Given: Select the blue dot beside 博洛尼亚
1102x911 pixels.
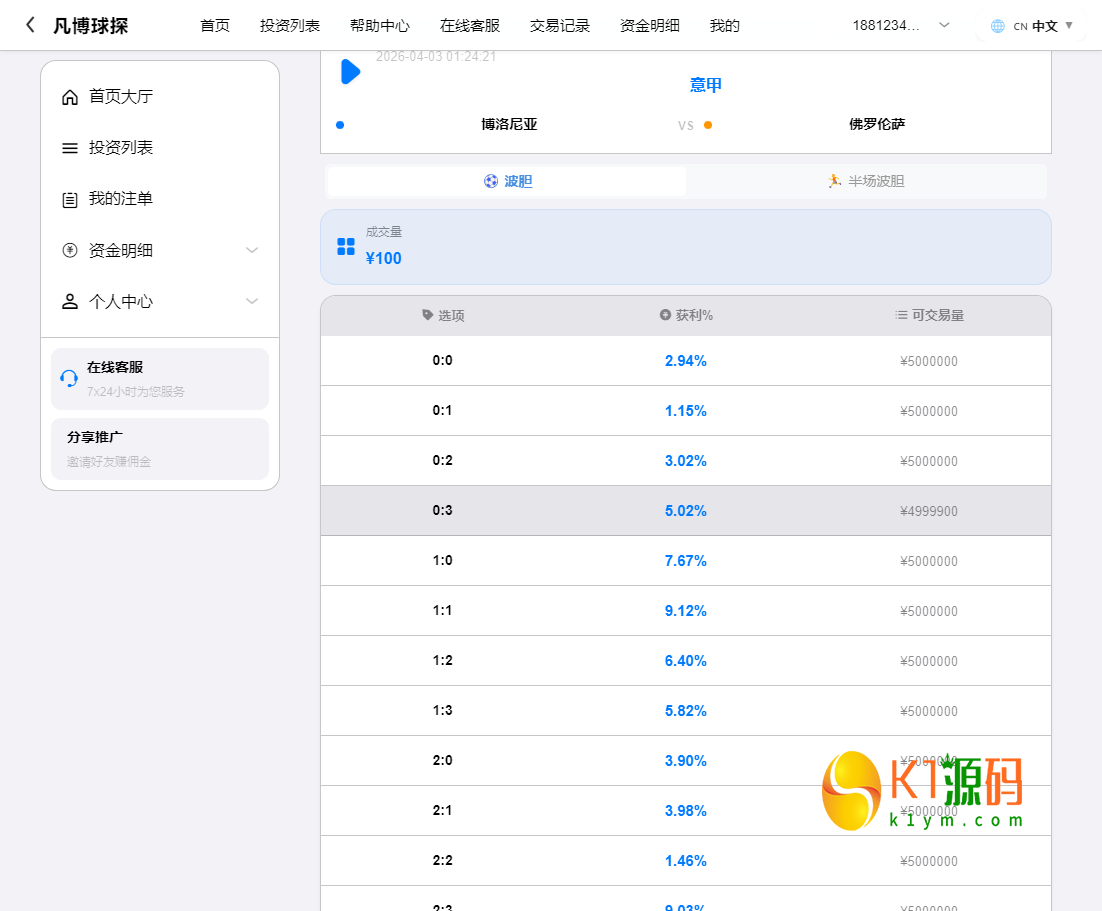Looking at the screenshot, I should 340,124.
